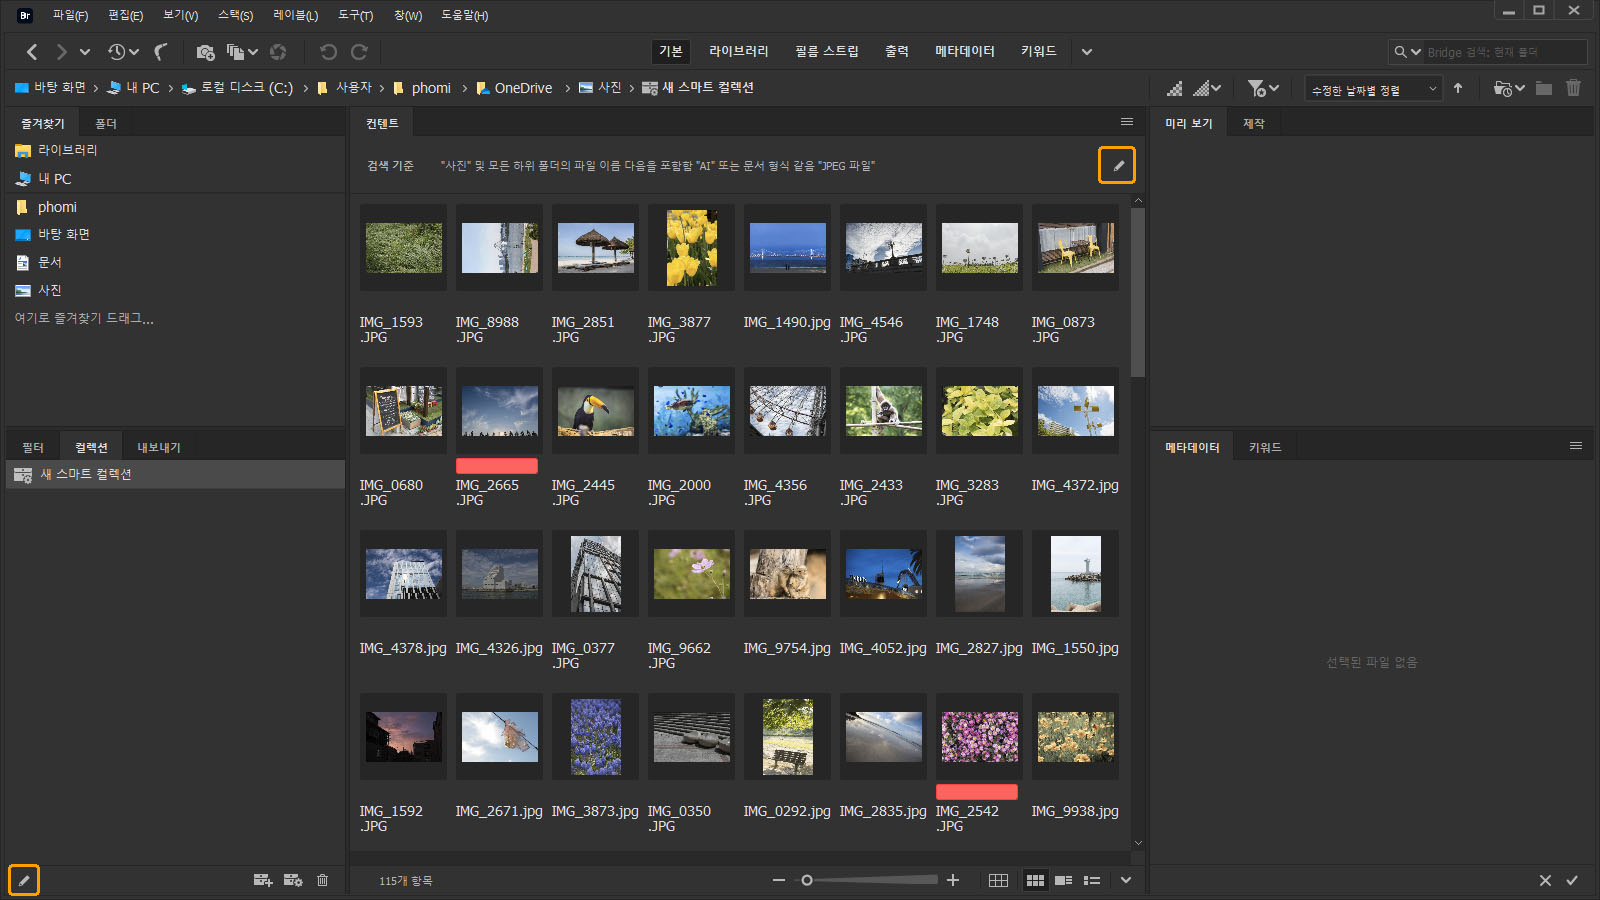Image resolution: width=1600 pixels, height=900 pixels.
Task: Delete collection with Collections panel trash icon
Action: (x=322, y=880)
